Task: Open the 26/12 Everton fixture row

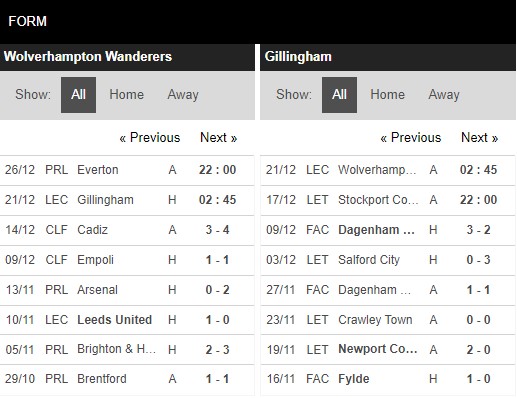Action: [x=127, y=170]
